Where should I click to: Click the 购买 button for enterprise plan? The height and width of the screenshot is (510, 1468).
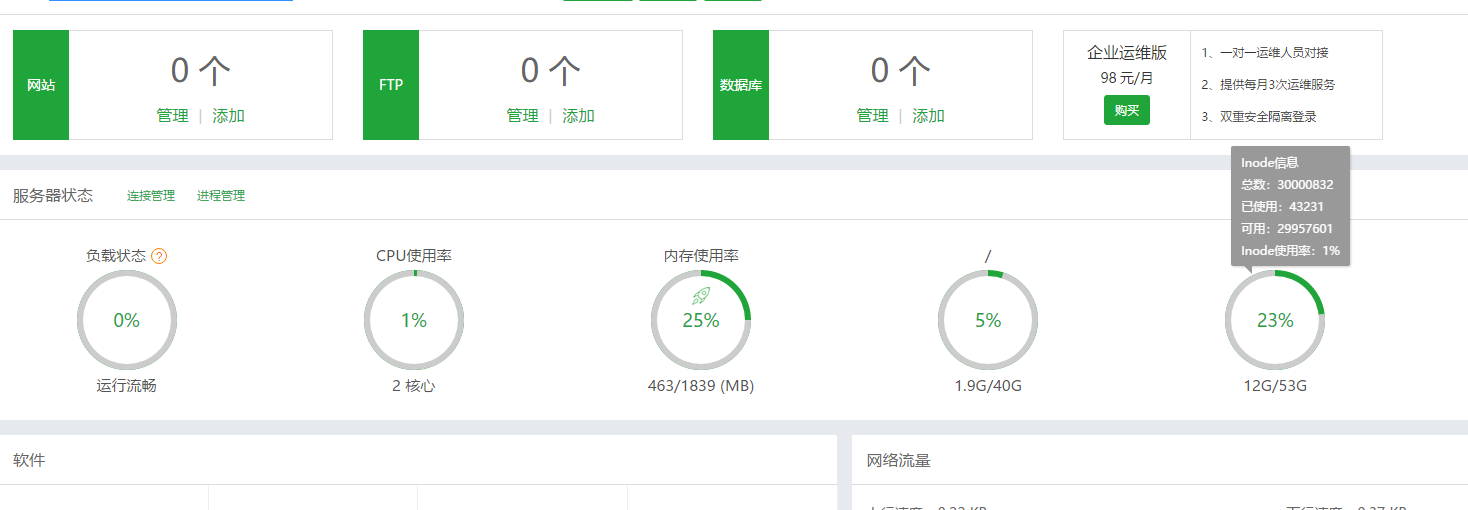coord(1127,110)
